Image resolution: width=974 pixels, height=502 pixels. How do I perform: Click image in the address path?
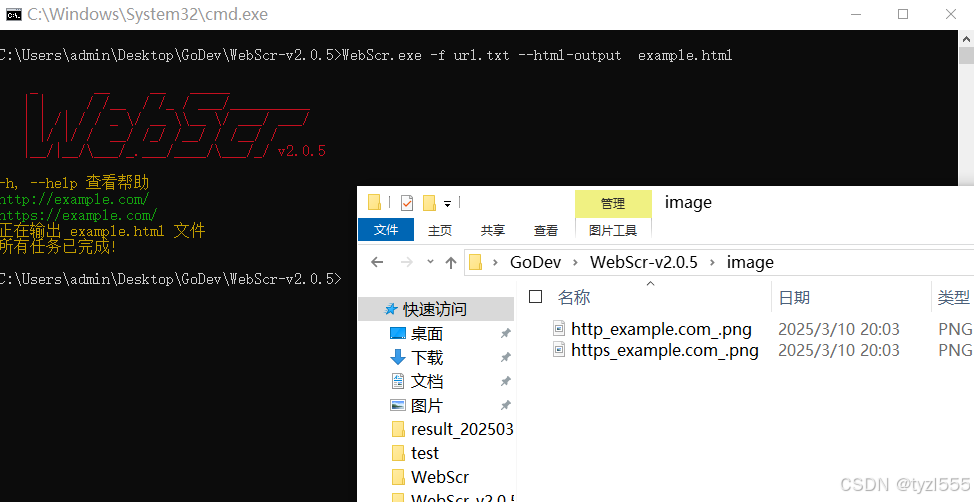pos(750,262)
